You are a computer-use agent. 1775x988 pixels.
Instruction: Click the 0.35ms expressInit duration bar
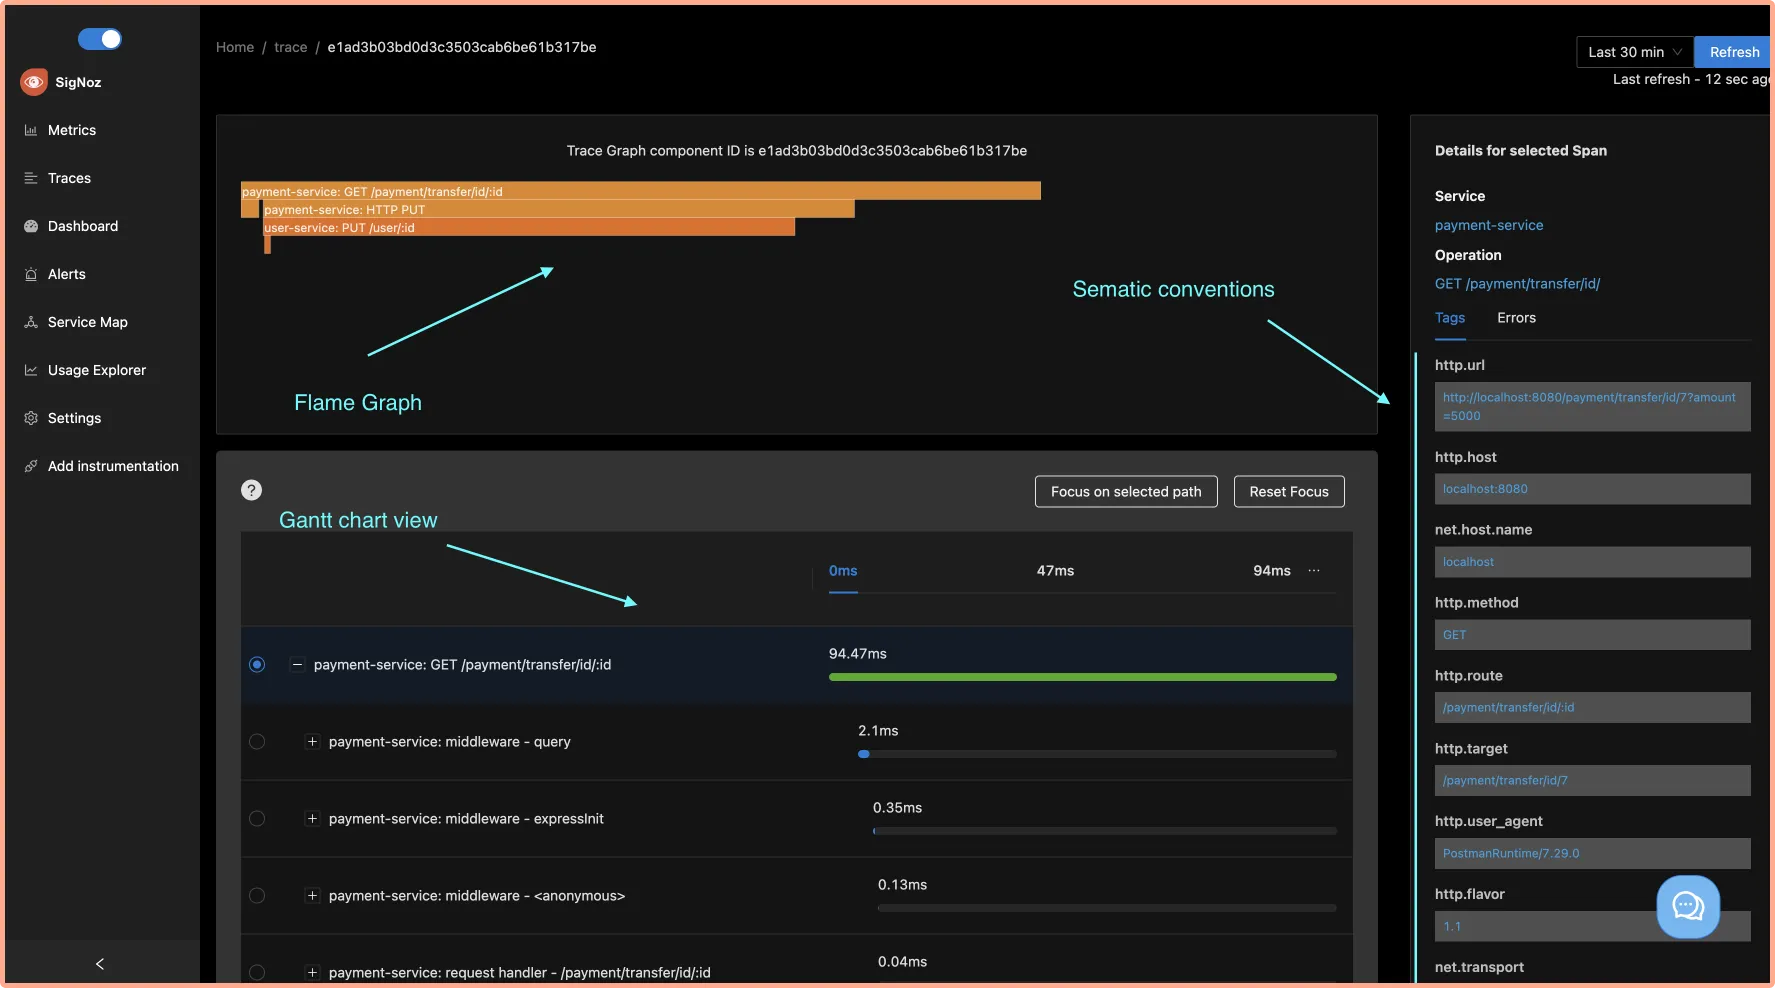click(1104, 831)
